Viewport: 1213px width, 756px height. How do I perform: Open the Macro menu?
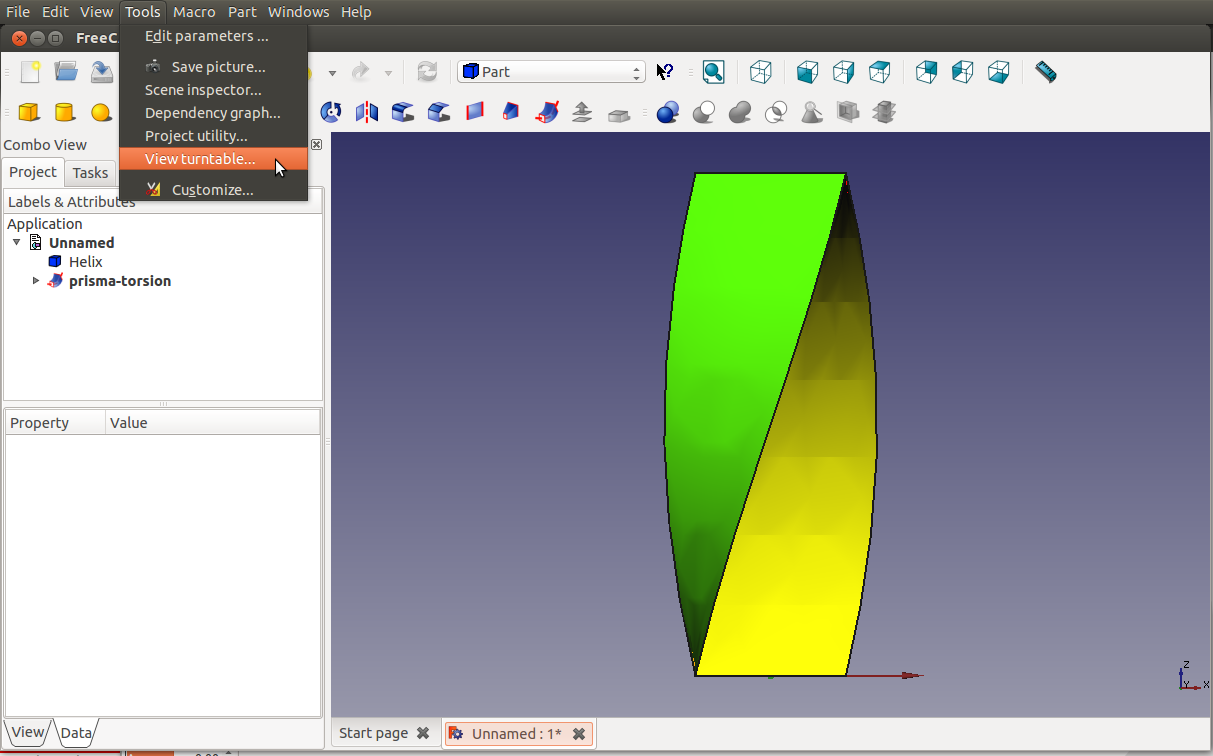point(194,12)
